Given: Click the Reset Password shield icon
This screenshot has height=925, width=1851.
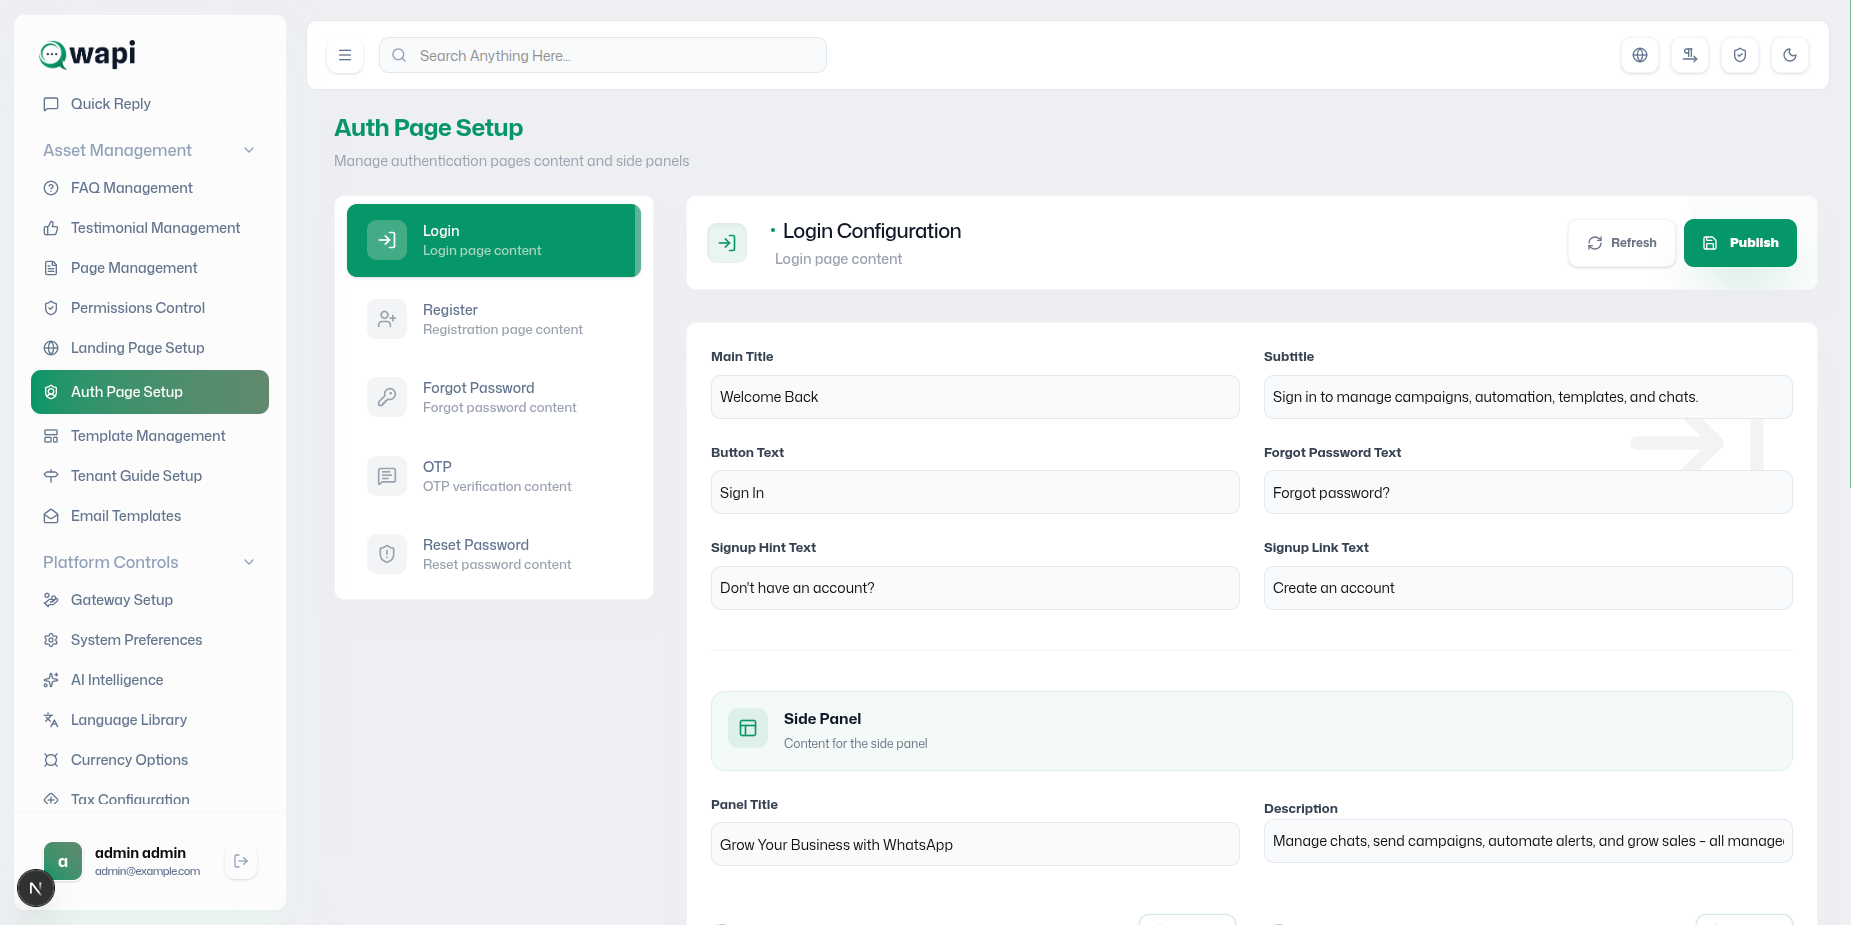Looking at the screenshot, I should pos(387,554).
